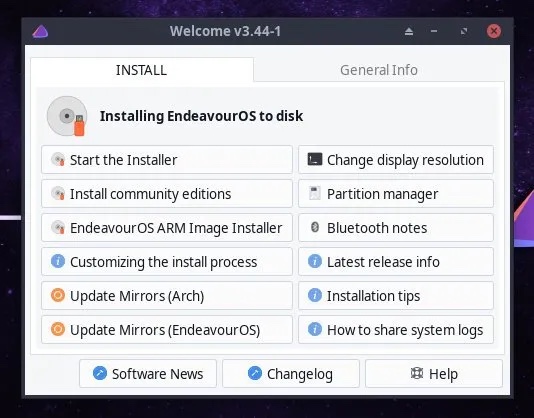Select the INSTALL tab
This screenshot has width=534, height=418.
(x=142, y=70)
